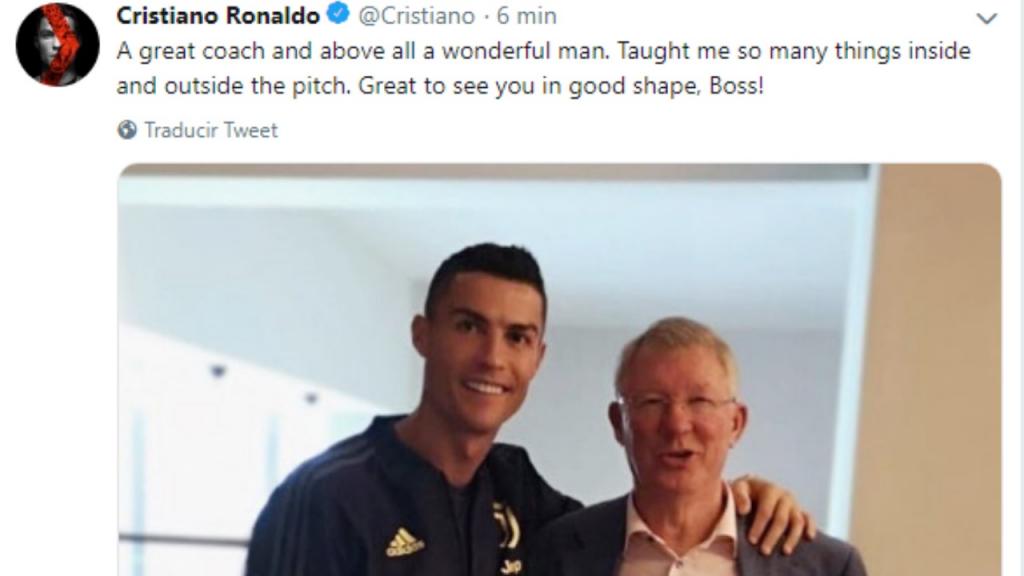Image resolution: width=1024 pixels, height=576 pixels.
Task: Click the tweet line starting 'and outside the pitch'
Action: click(440, 86)
